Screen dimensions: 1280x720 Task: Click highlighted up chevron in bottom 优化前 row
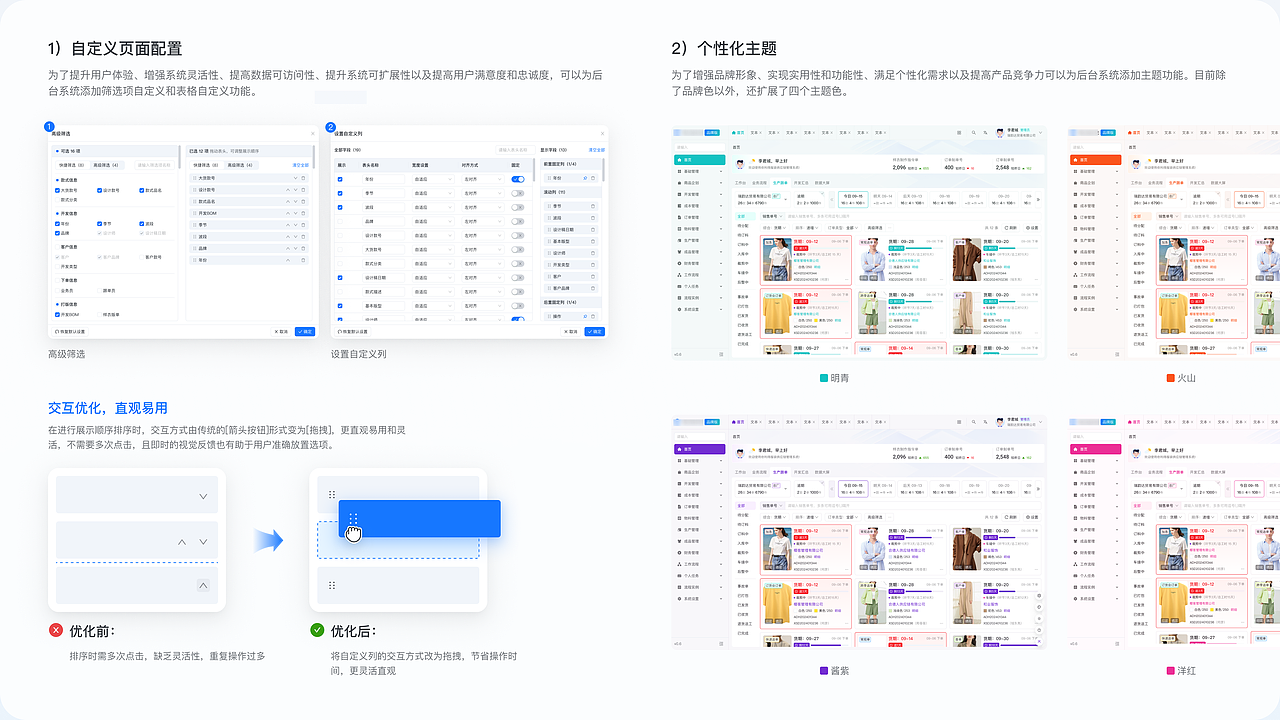pyautogui.click(x=203, y=586)
